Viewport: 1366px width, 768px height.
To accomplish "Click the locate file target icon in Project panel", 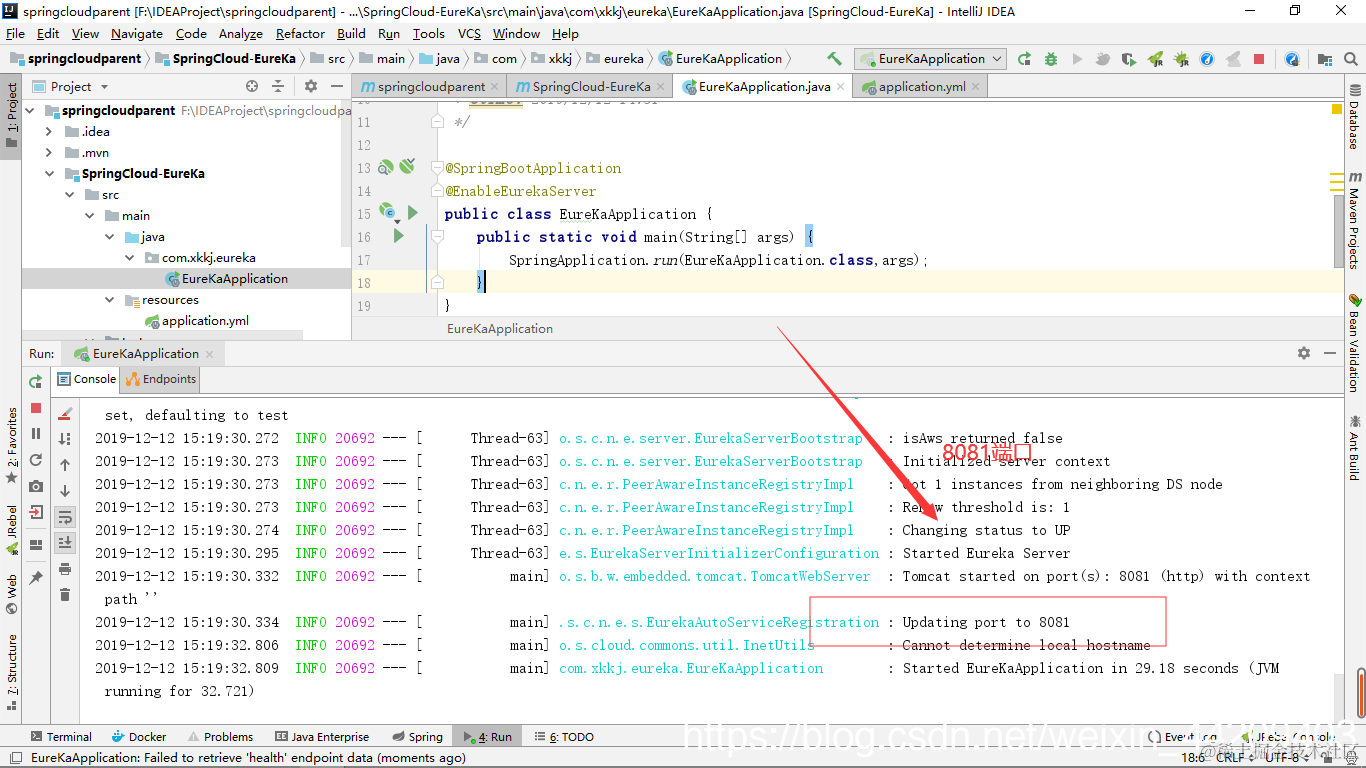I will tap(252, 87).
